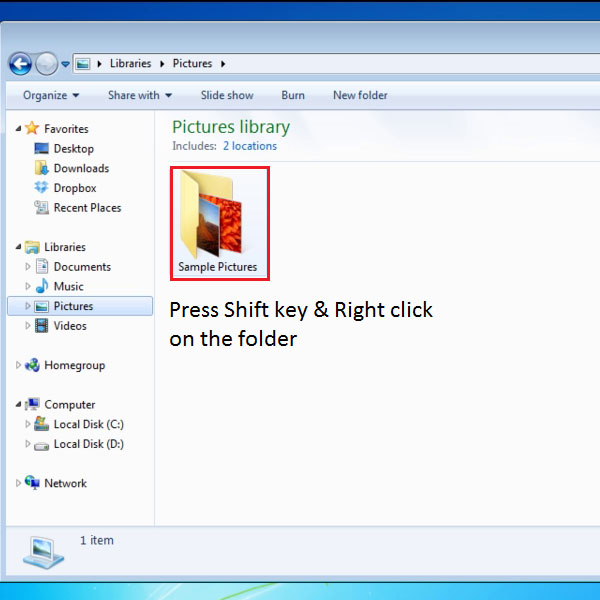This screenshot has width=600, height=600.
Task: Click Burn in the toolbar
Action: (293, 95)
